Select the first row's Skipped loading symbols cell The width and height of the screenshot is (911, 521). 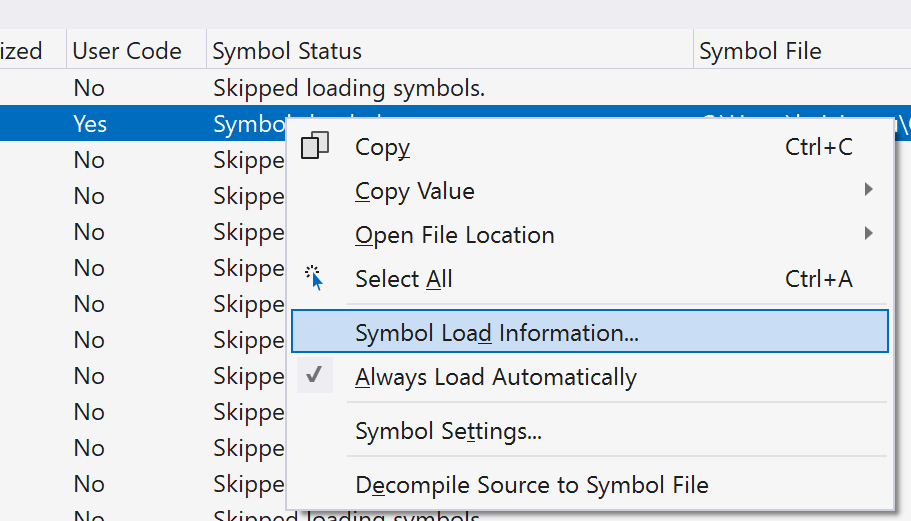pos(349,88)
